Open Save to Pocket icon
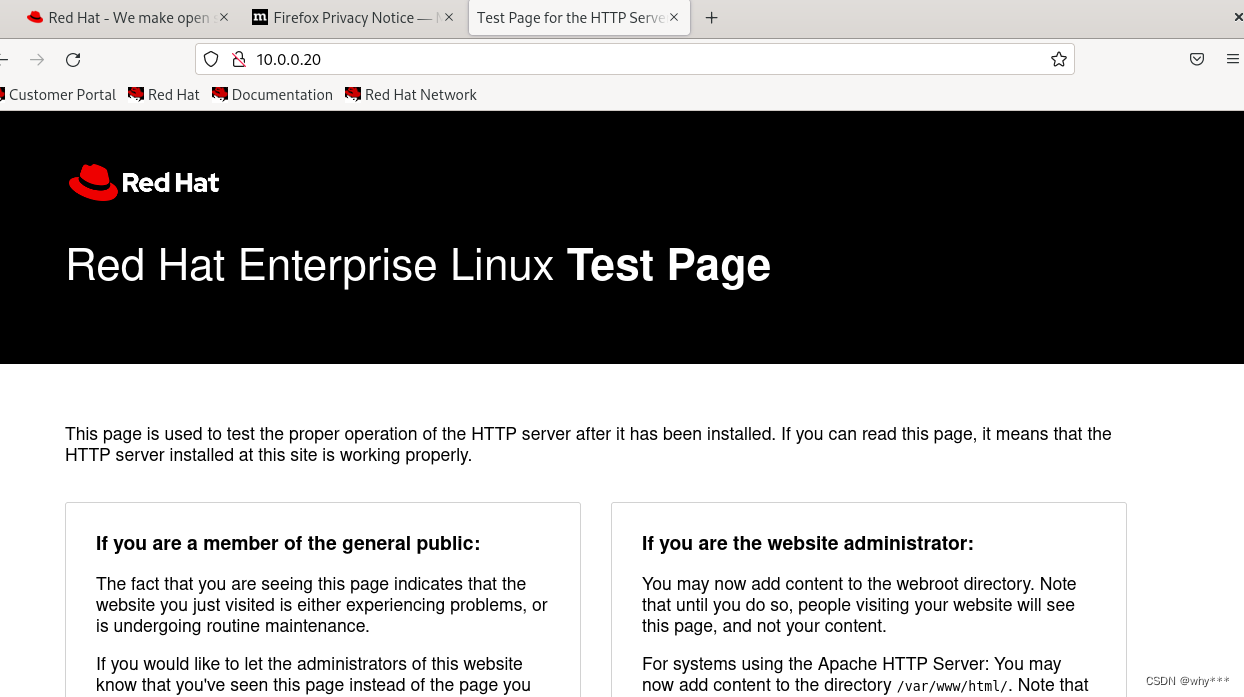1244x697 pixels. 1197,59
